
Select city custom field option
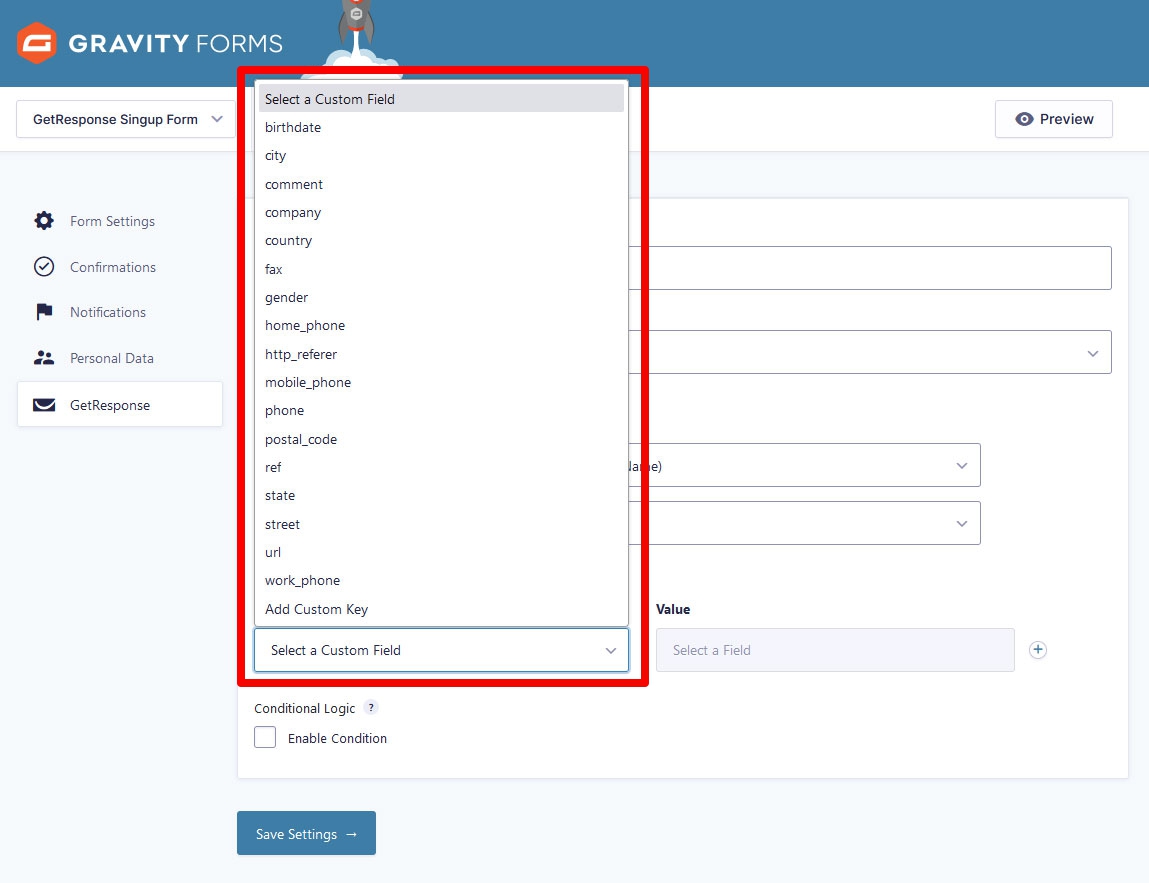(x=441, y=155)
